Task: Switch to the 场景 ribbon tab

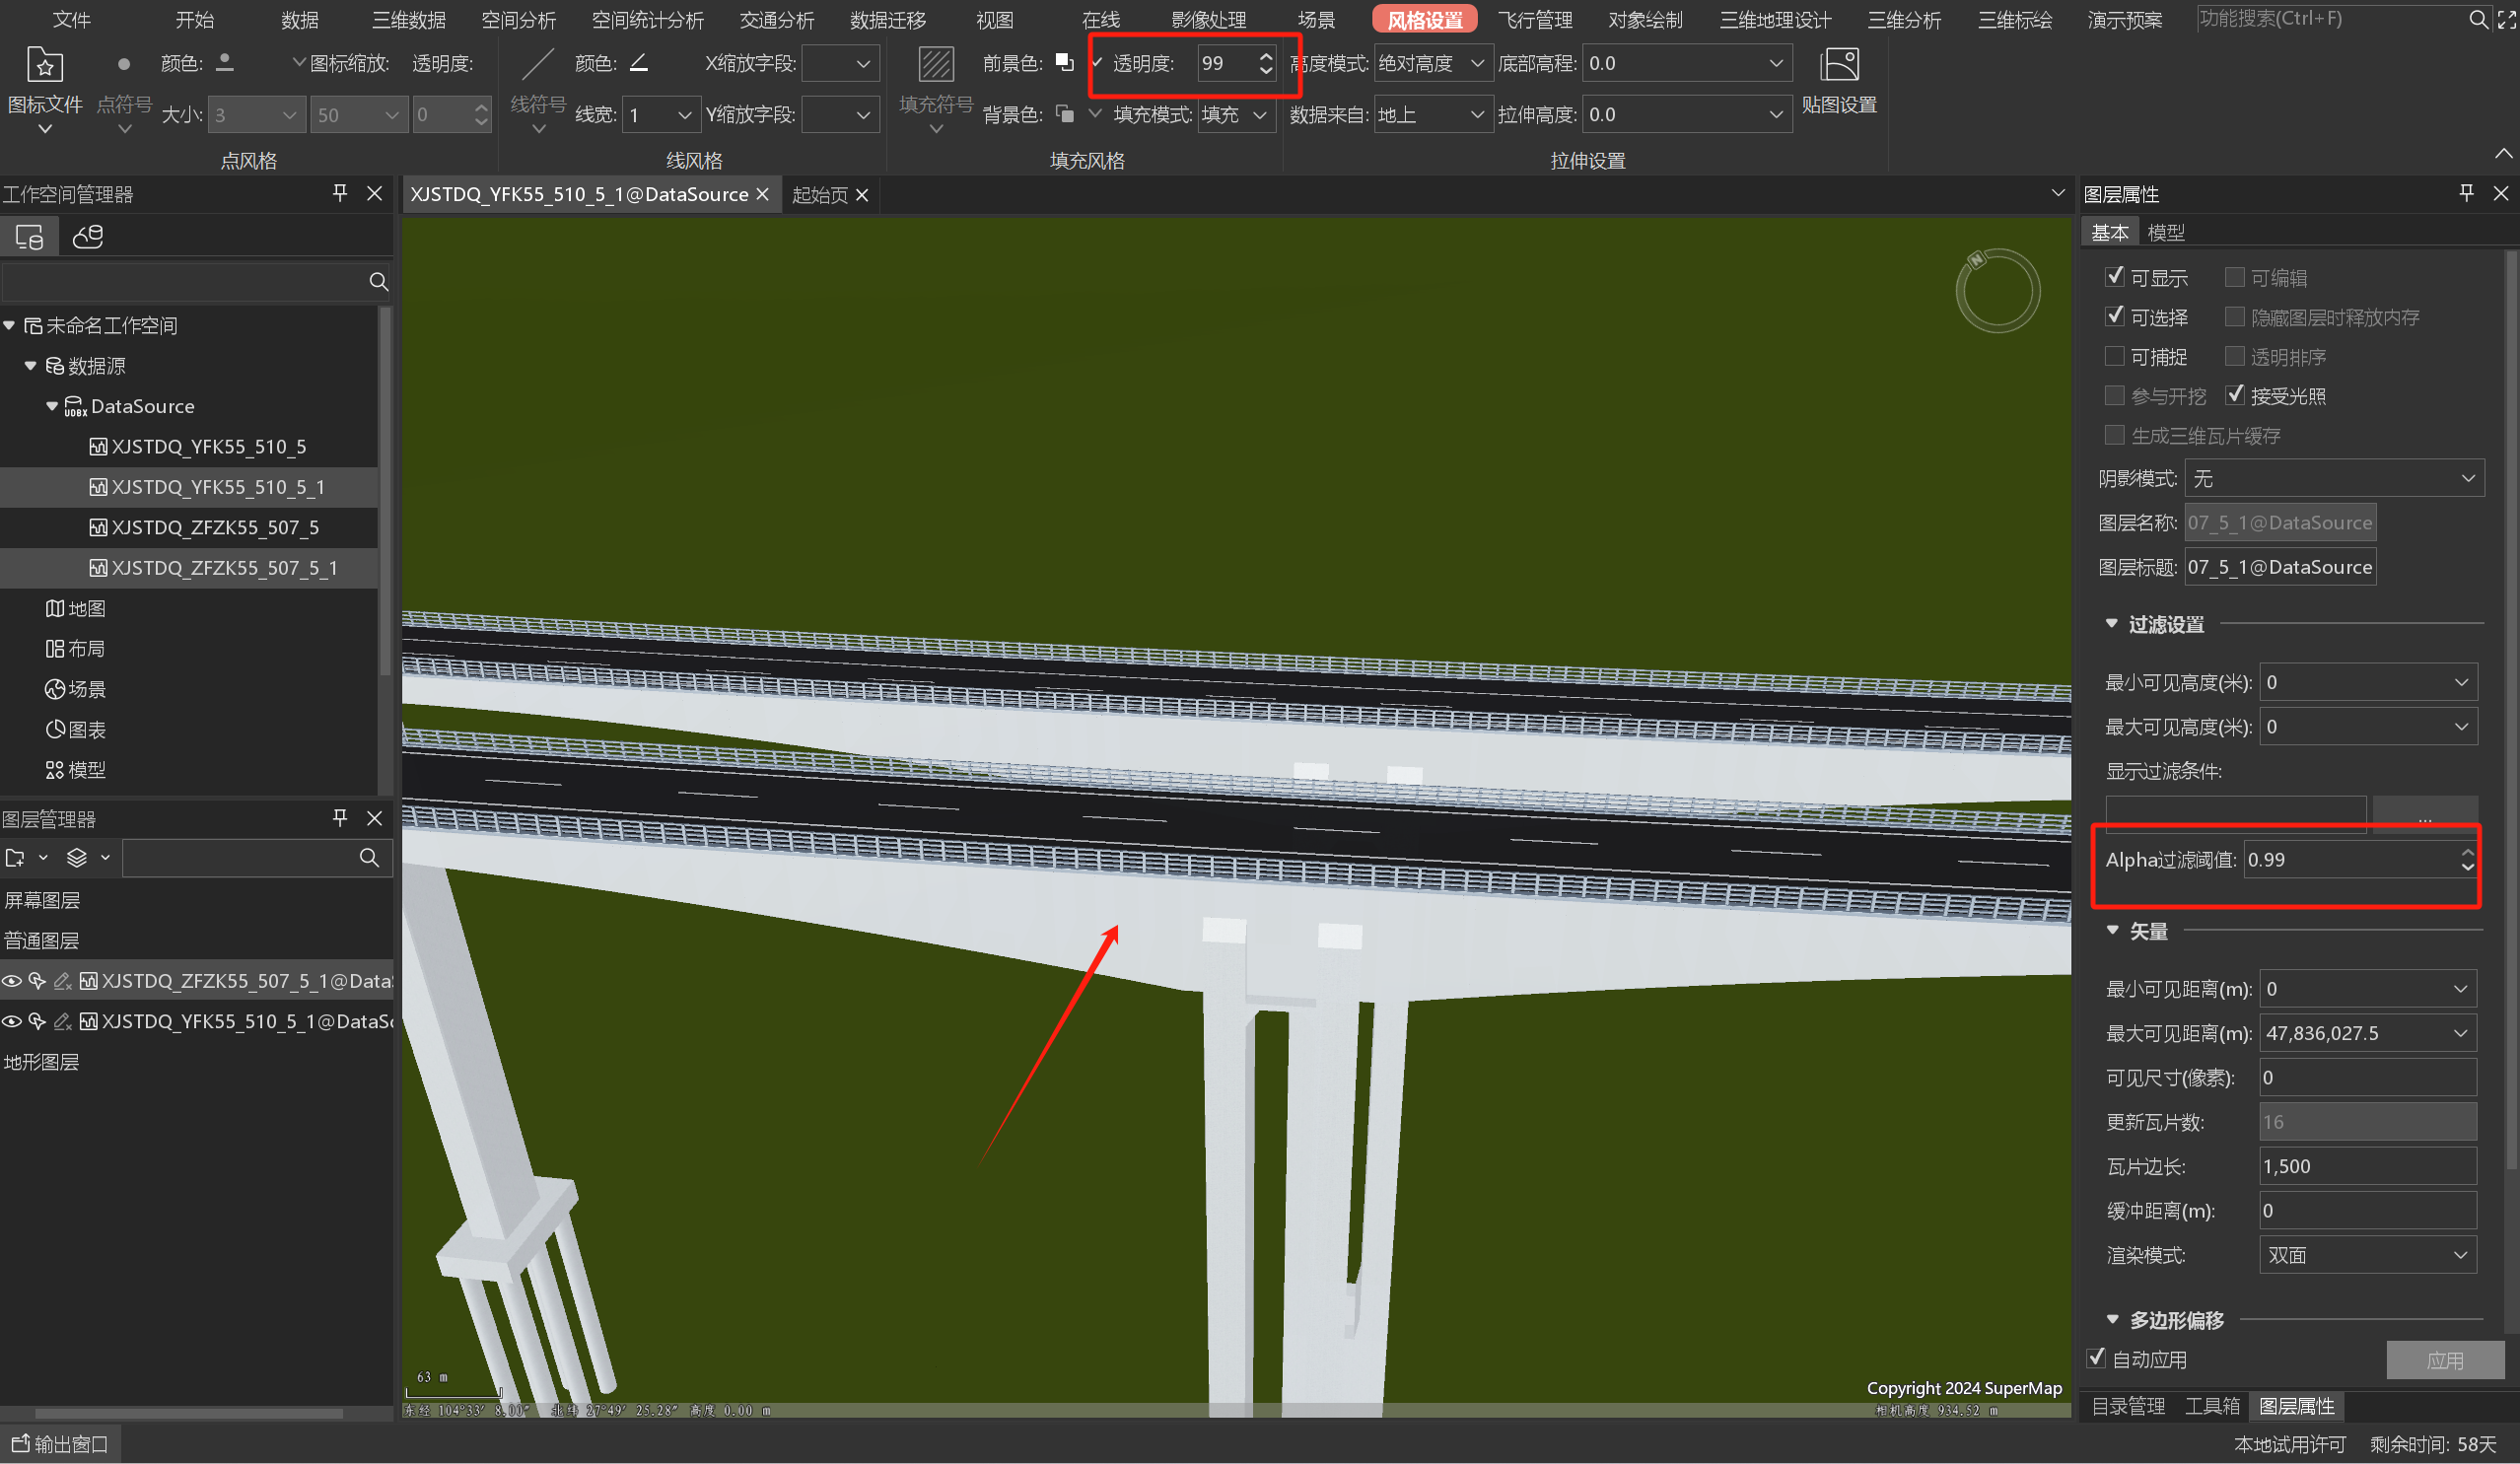Action: (1316, 19)
